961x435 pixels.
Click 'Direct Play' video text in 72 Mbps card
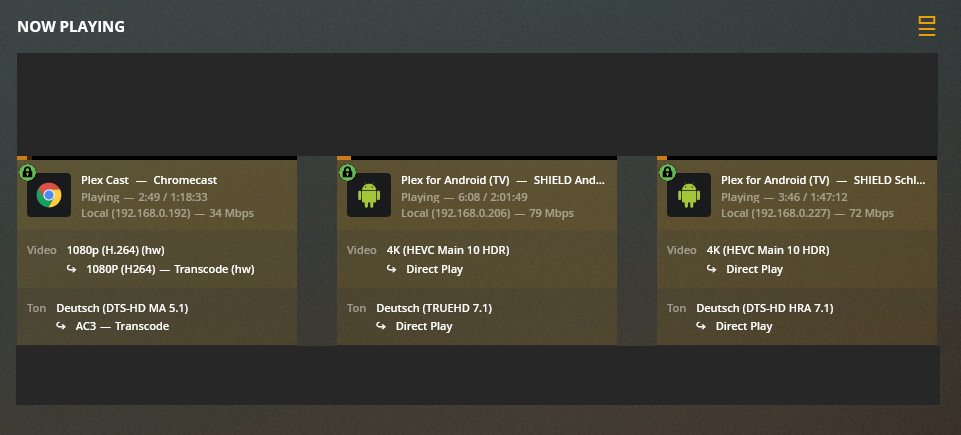(754, 269)
